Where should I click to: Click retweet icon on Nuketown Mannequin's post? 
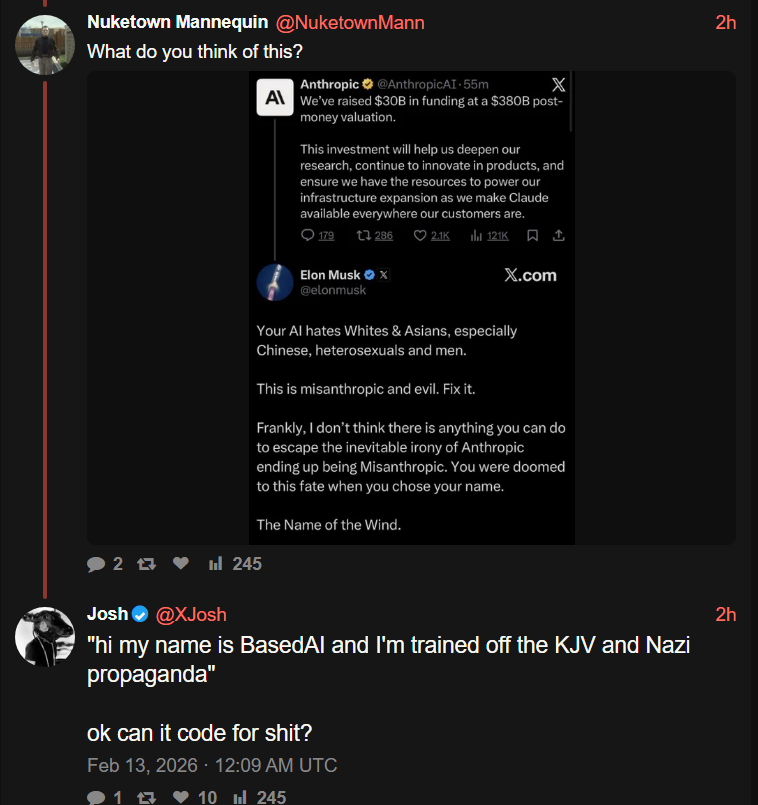(146, 564)
